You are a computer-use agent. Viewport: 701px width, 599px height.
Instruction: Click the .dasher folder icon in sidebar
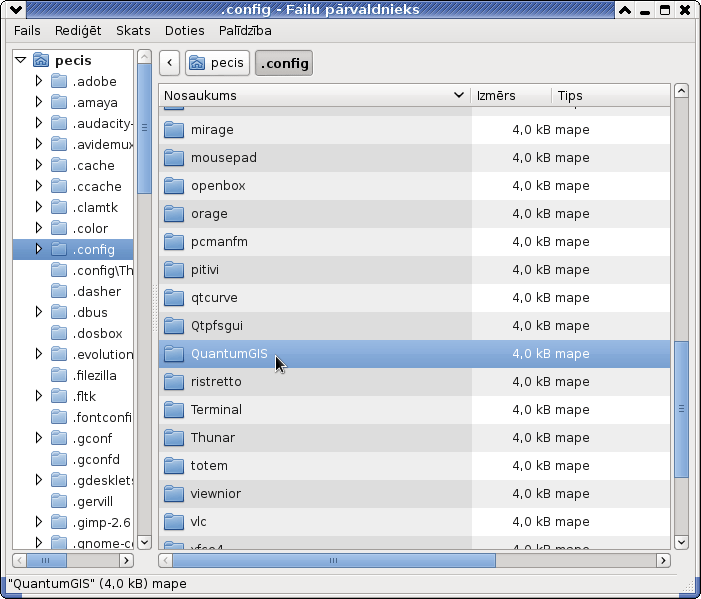coord(59,291)
